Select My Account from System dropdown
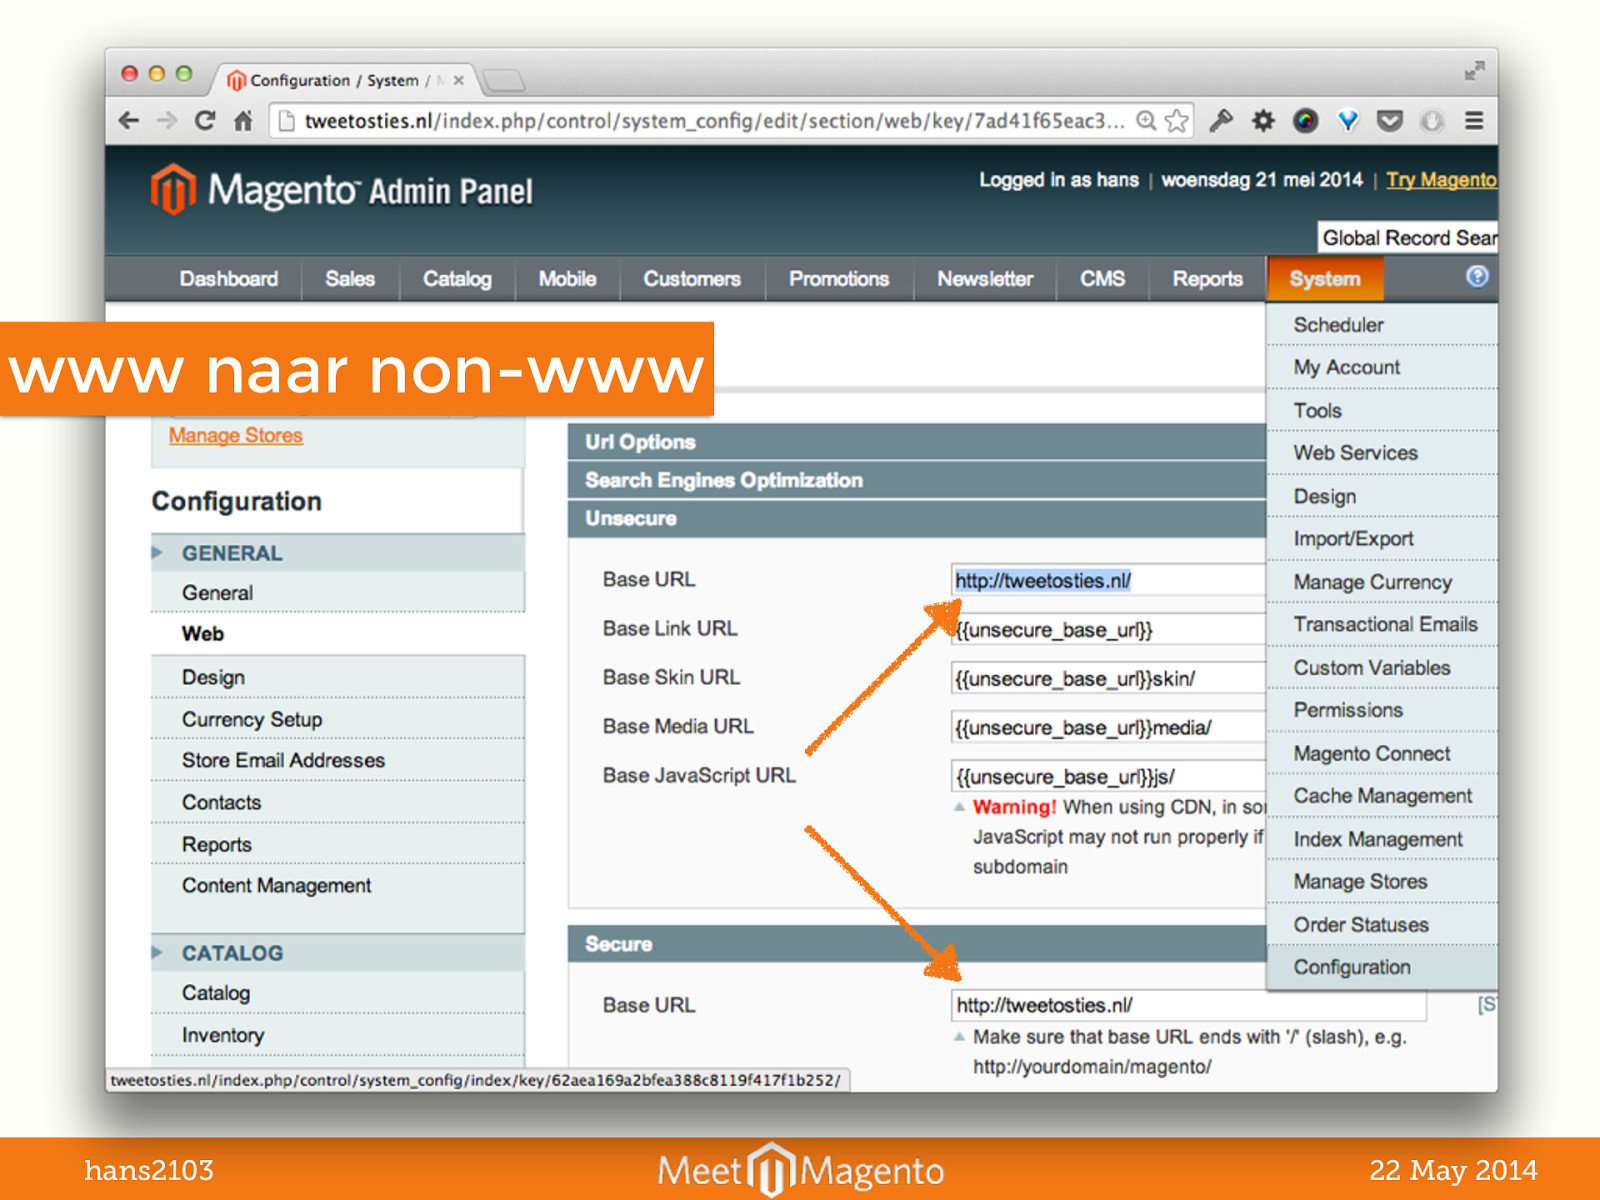Screen dimensions: 1600x1200 1382,367
